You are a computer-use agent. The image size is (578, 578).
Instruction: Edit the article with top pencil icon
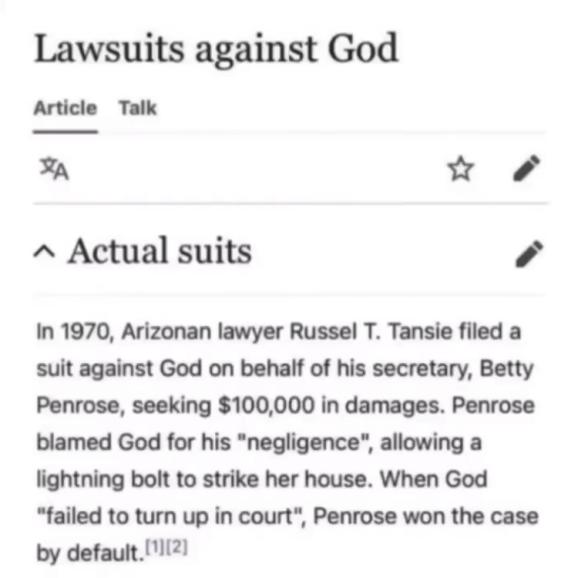point(527,168)
